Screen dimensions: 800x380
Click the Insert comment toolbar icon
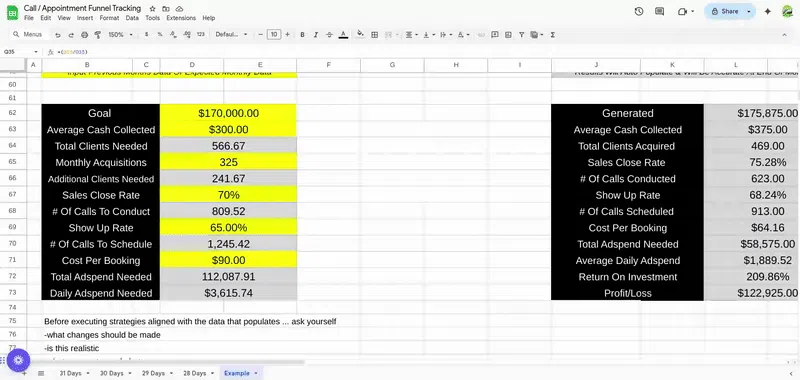pos(494,35)
